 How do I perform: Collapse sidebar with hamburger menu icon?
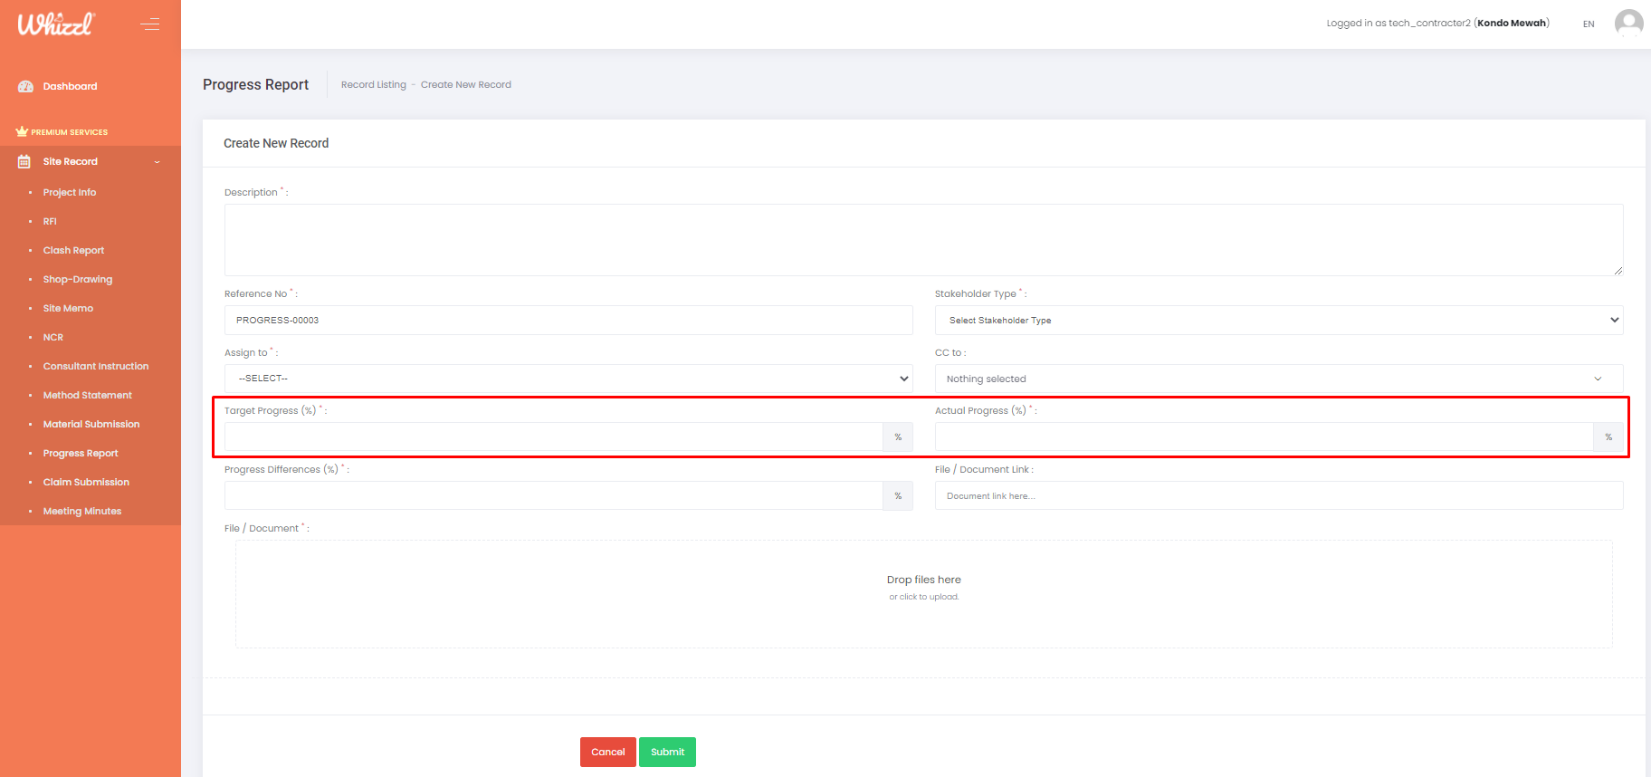150,24
